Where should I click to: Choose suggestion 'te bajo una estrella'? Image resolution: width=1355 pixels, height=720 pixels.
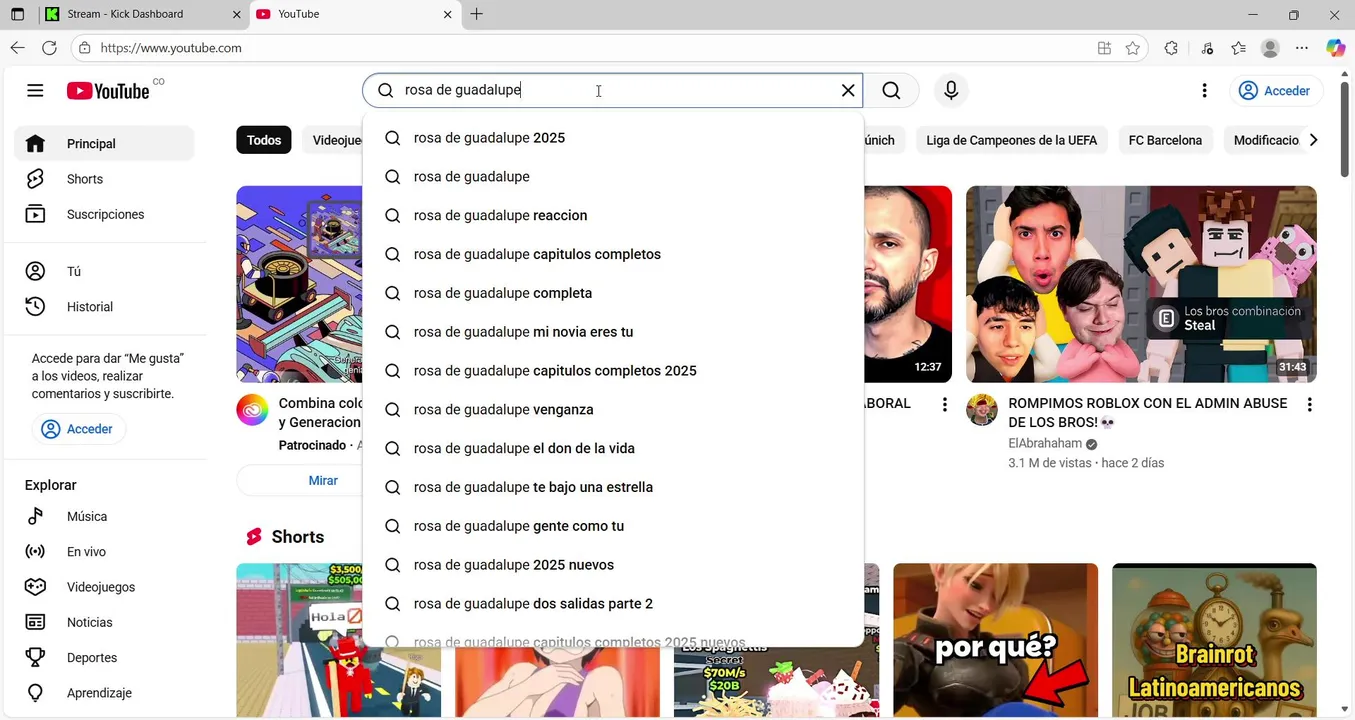click(x=613, y=487)
